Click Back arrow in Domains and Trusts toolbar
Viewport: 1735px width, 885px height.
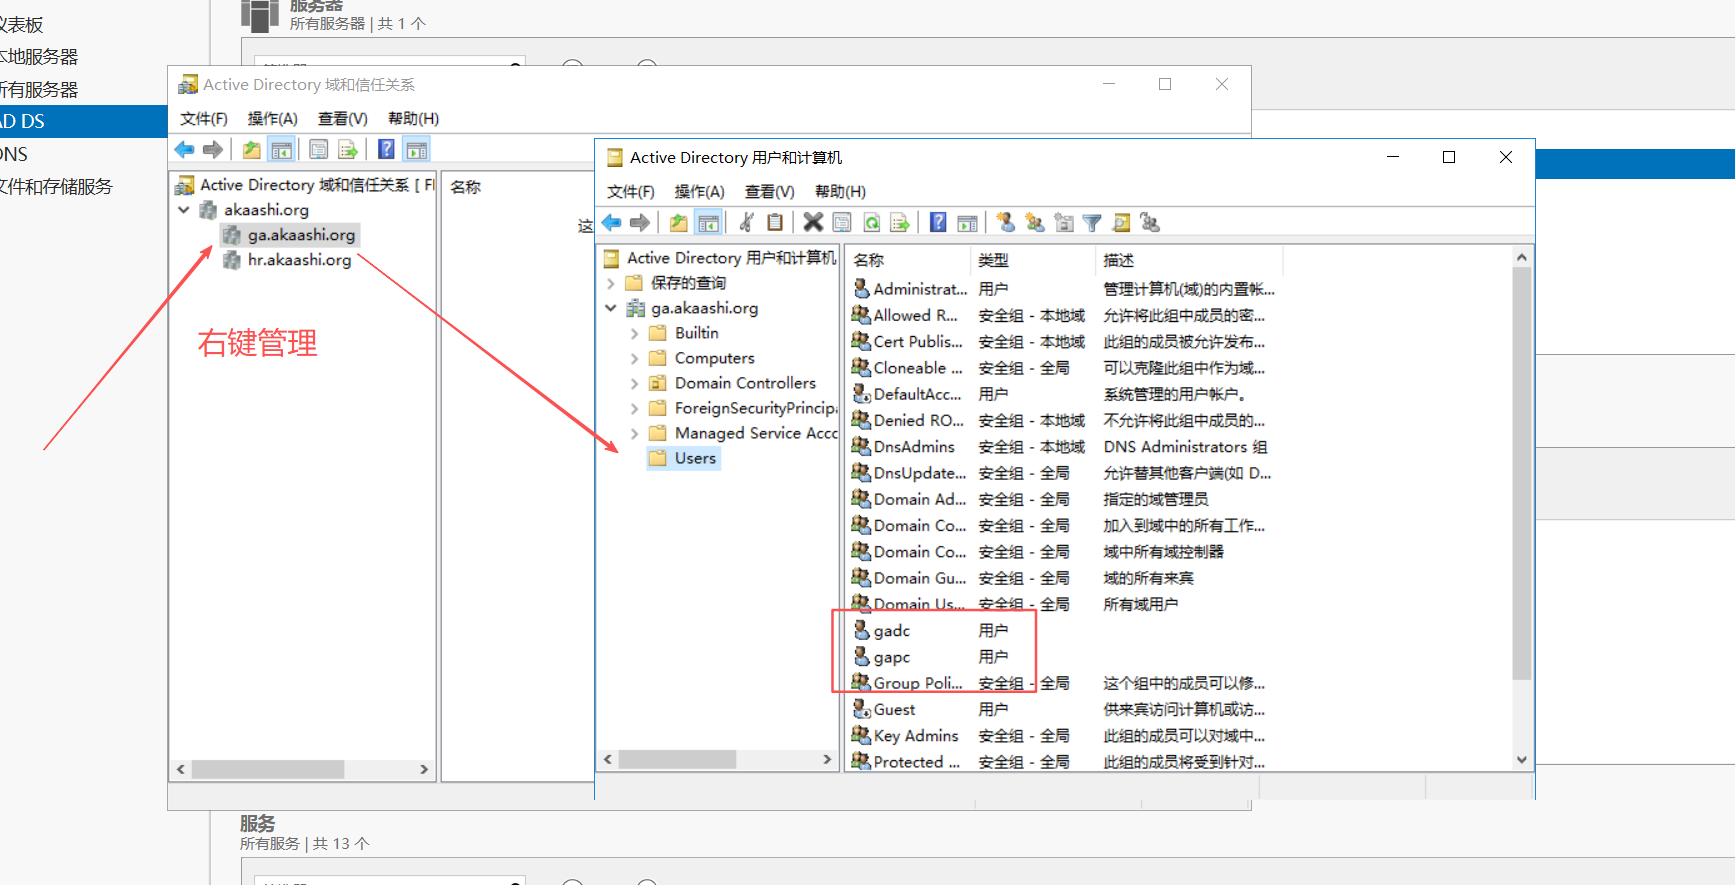click(x=184, y=150)
